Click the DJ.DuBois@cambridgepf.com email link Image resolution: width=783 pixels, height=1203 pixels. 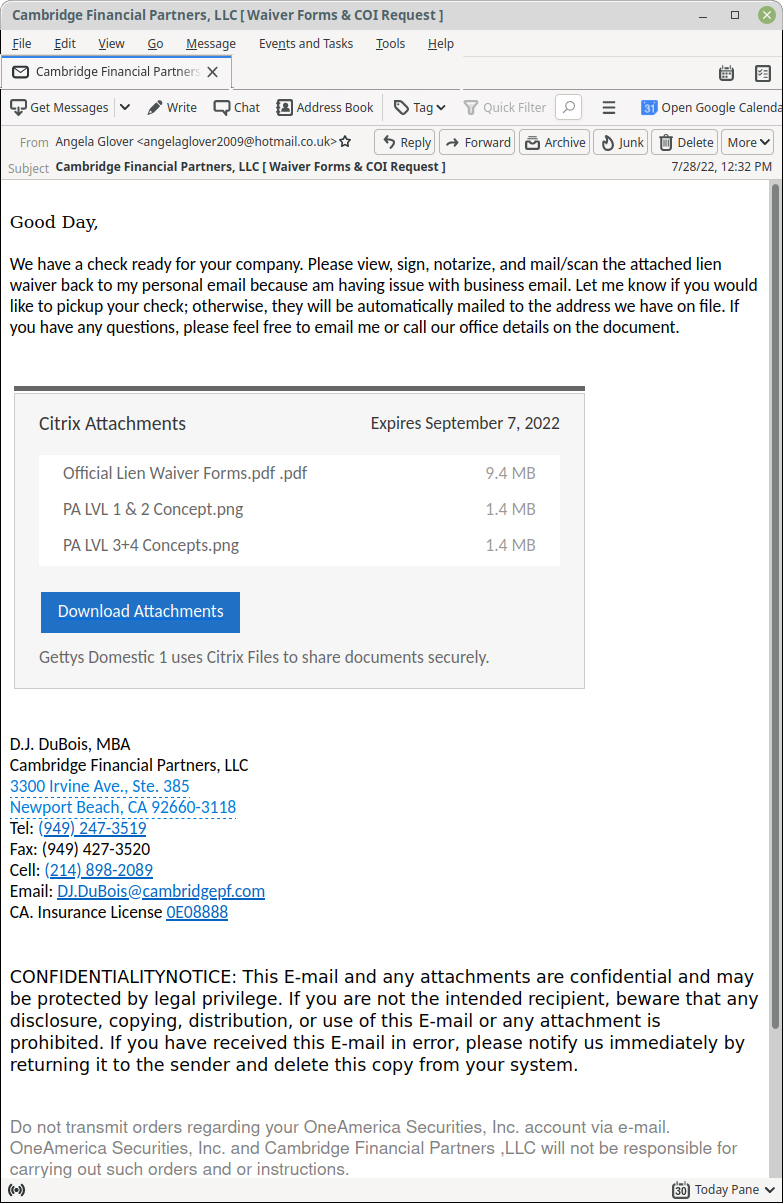[x=161, y=891]
